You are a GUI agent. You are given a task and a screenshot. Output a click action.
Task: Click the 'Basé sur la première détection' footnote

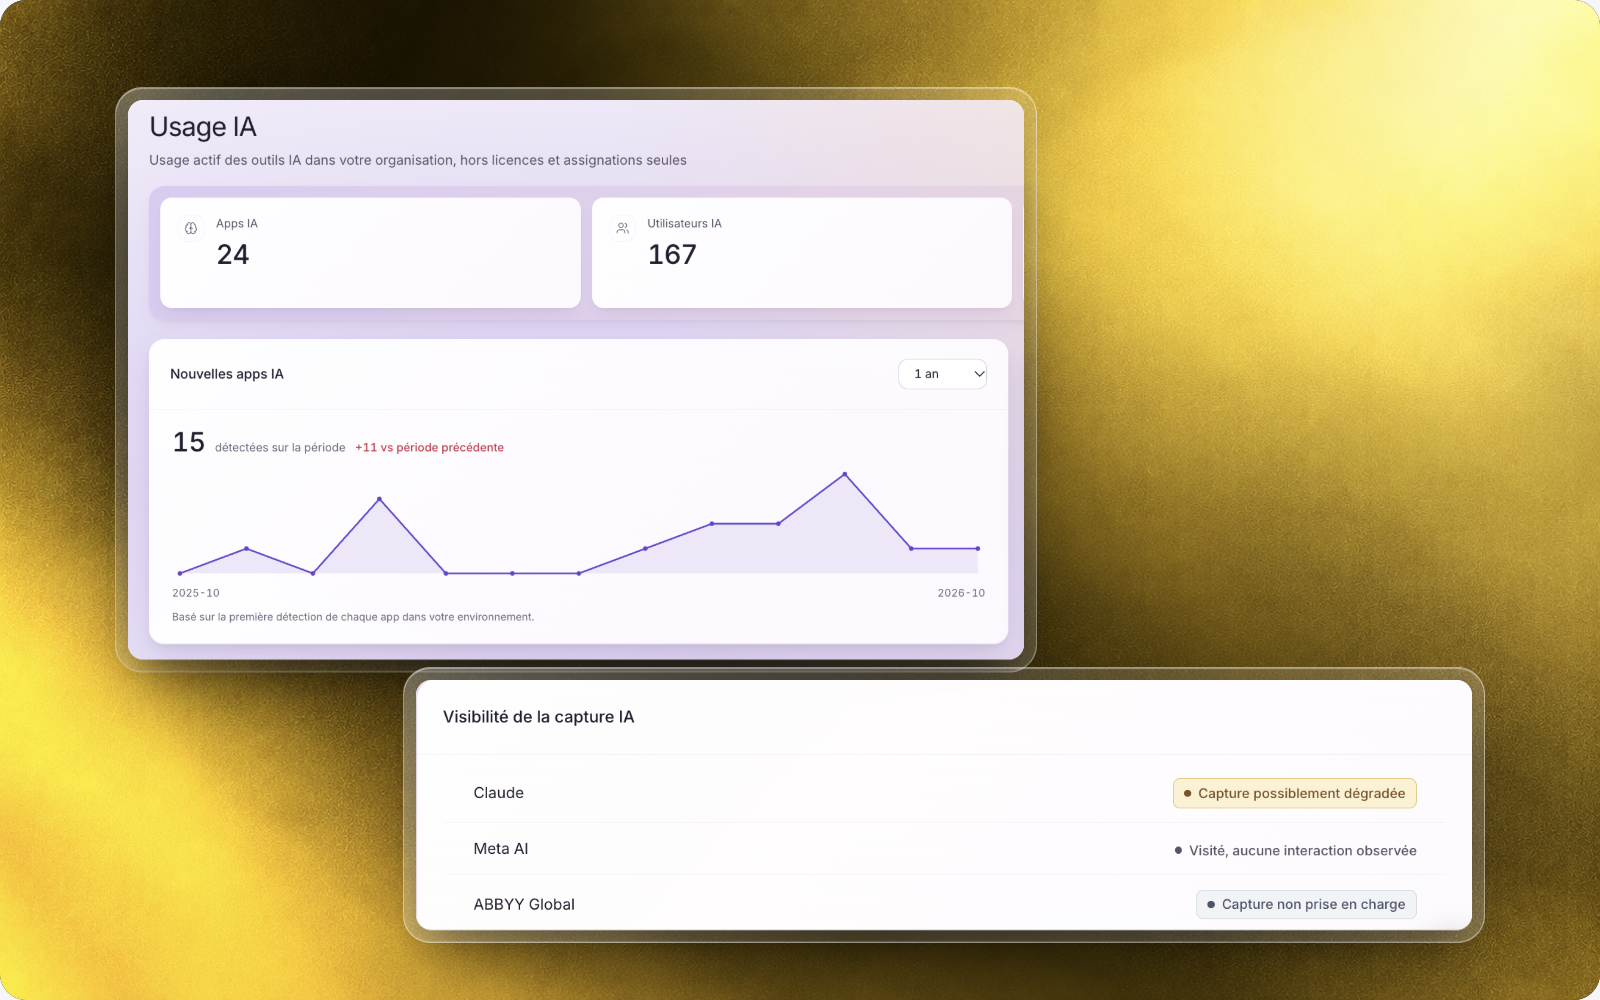tap(353, 617)
